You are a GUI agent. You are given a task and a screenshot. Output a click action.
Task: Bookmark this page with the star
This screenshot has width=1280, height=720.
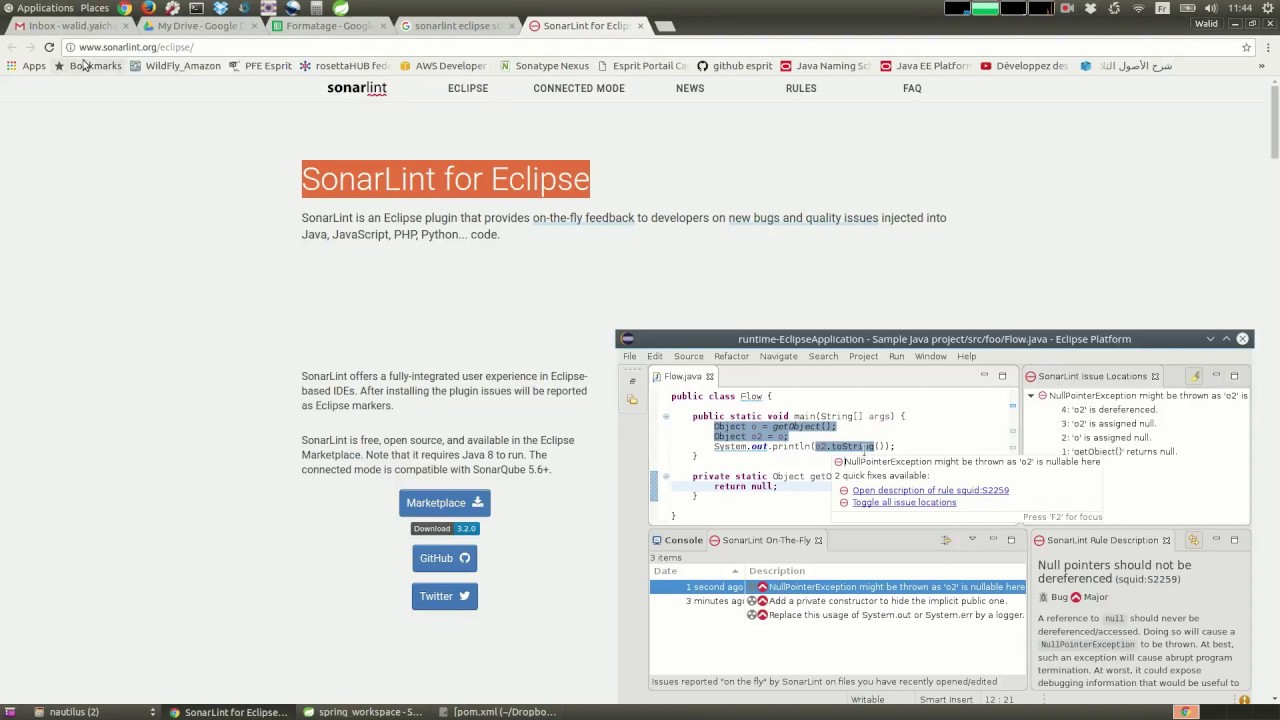(x=1246, y=47)
